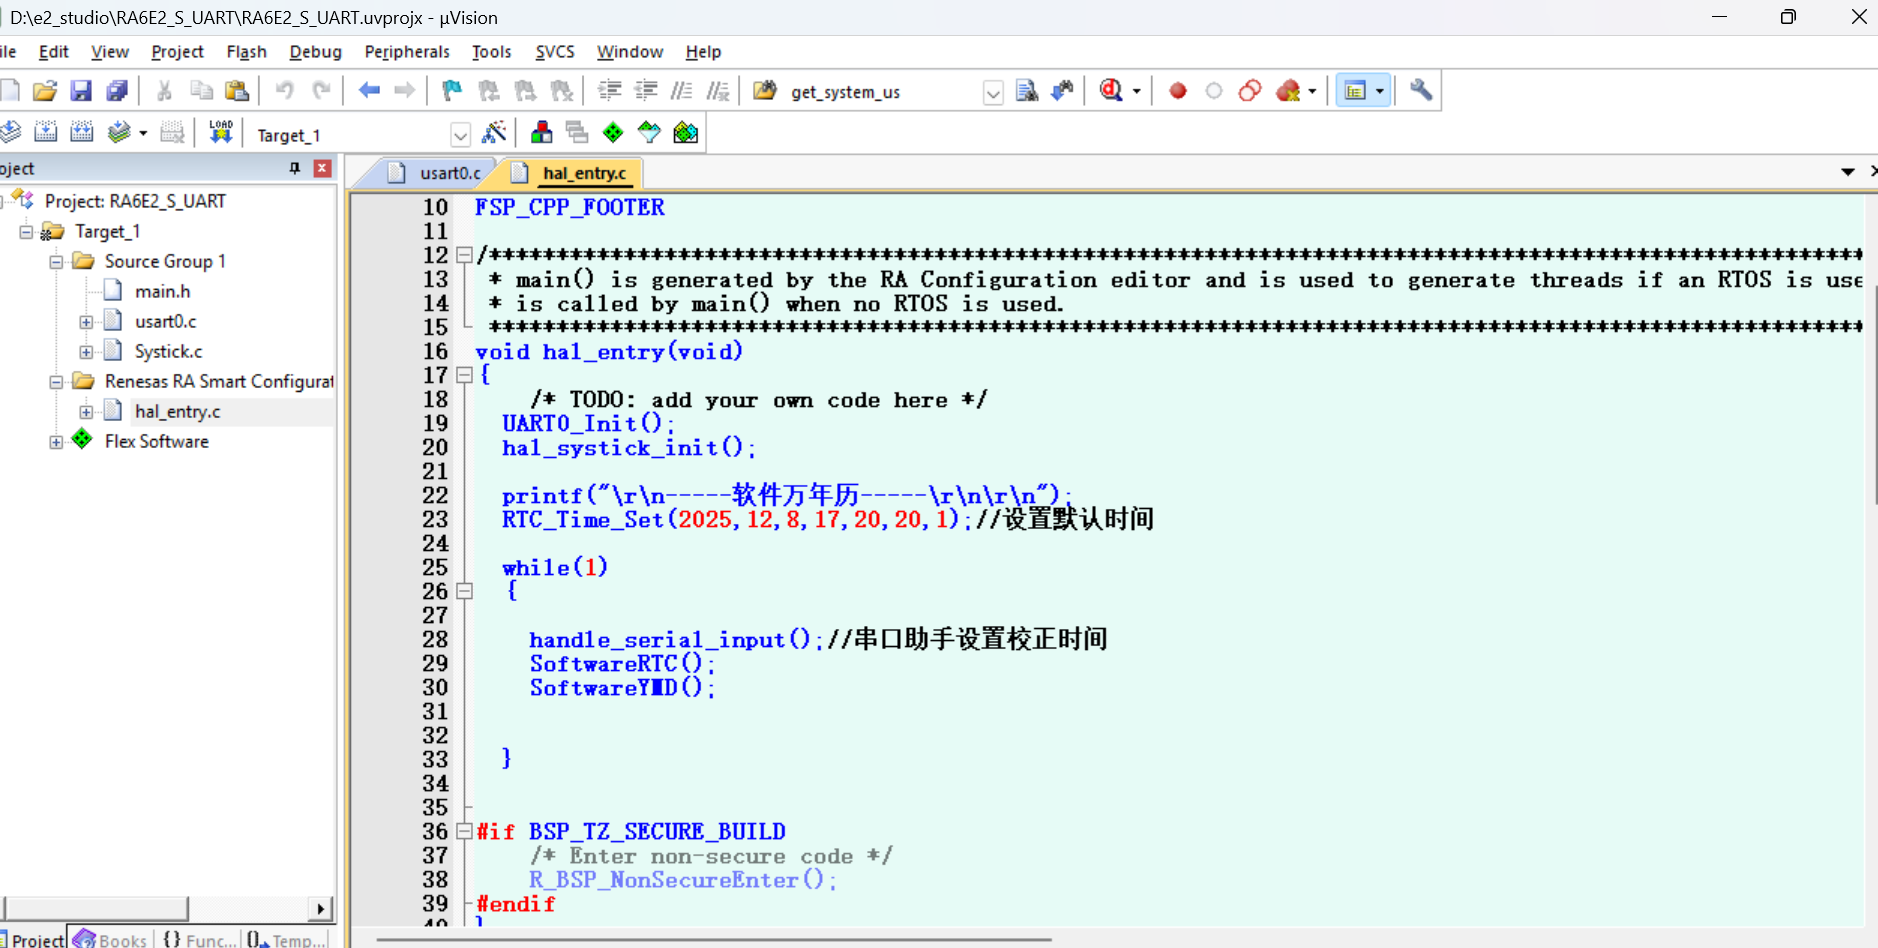Open the Debug menu
Viewport: 1878px width, 948px height.
[x=315, y=52]
